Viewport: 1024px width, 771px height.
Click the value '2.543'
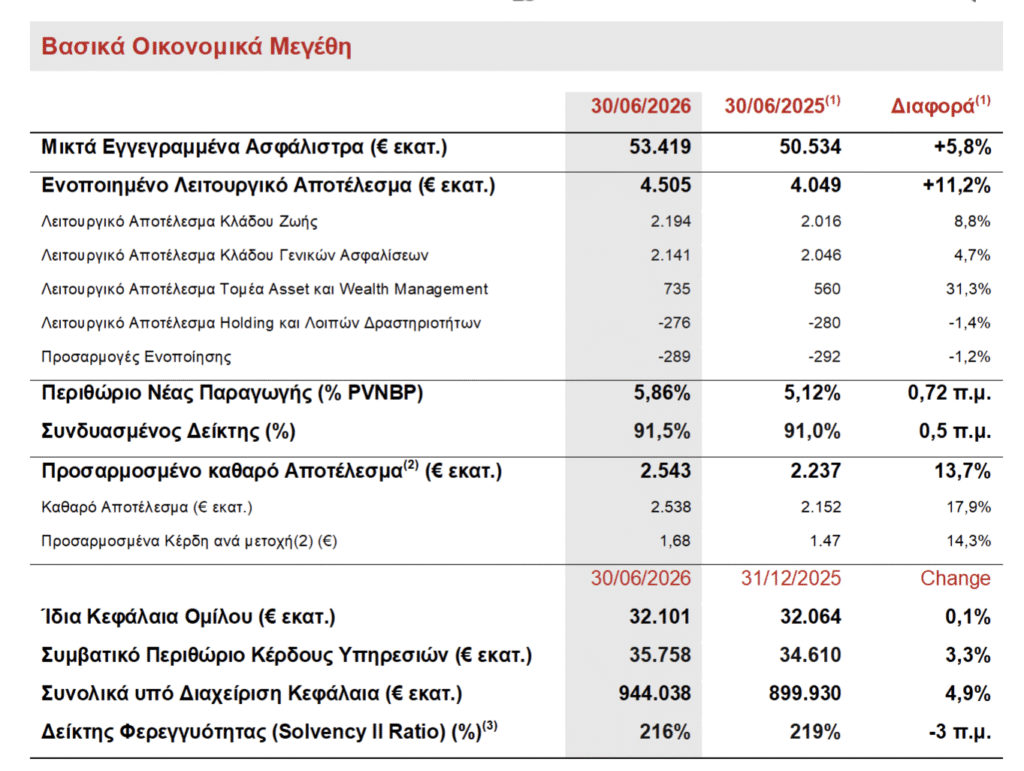pos(665,471)
